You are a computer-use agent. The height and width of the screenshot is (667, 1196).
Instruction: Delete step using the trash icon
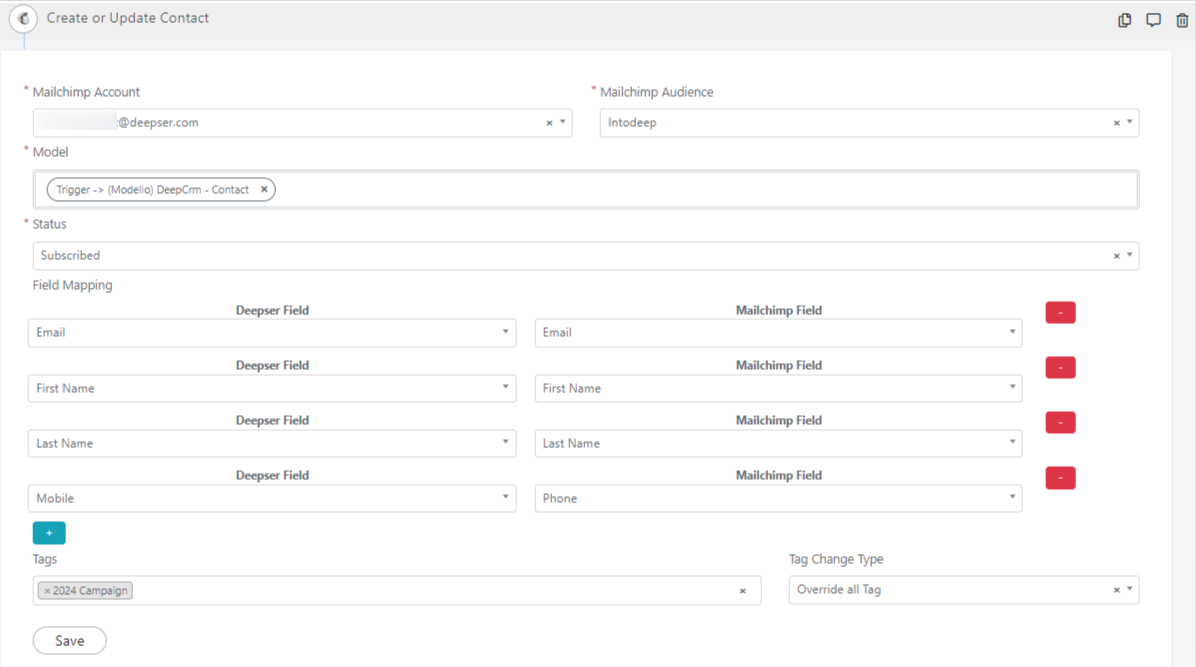click(x=1182, y=20)
